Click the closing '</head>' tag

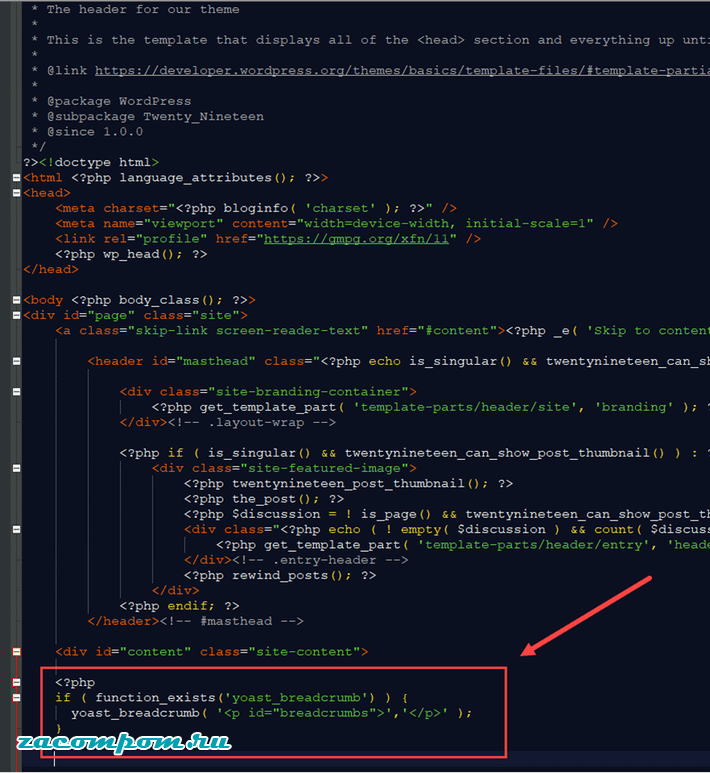(51, 269)
